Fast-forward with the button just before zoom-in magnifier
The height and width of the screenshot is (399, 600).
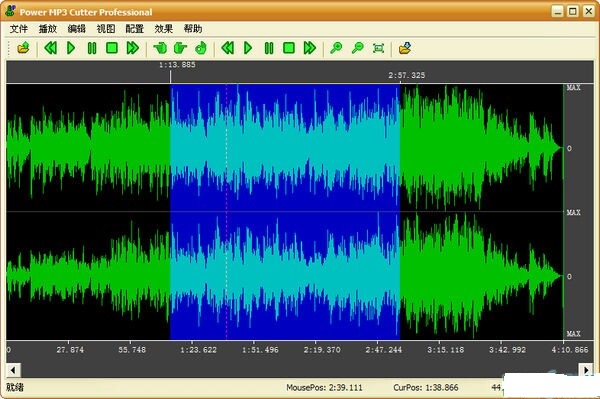pos(310,48)
